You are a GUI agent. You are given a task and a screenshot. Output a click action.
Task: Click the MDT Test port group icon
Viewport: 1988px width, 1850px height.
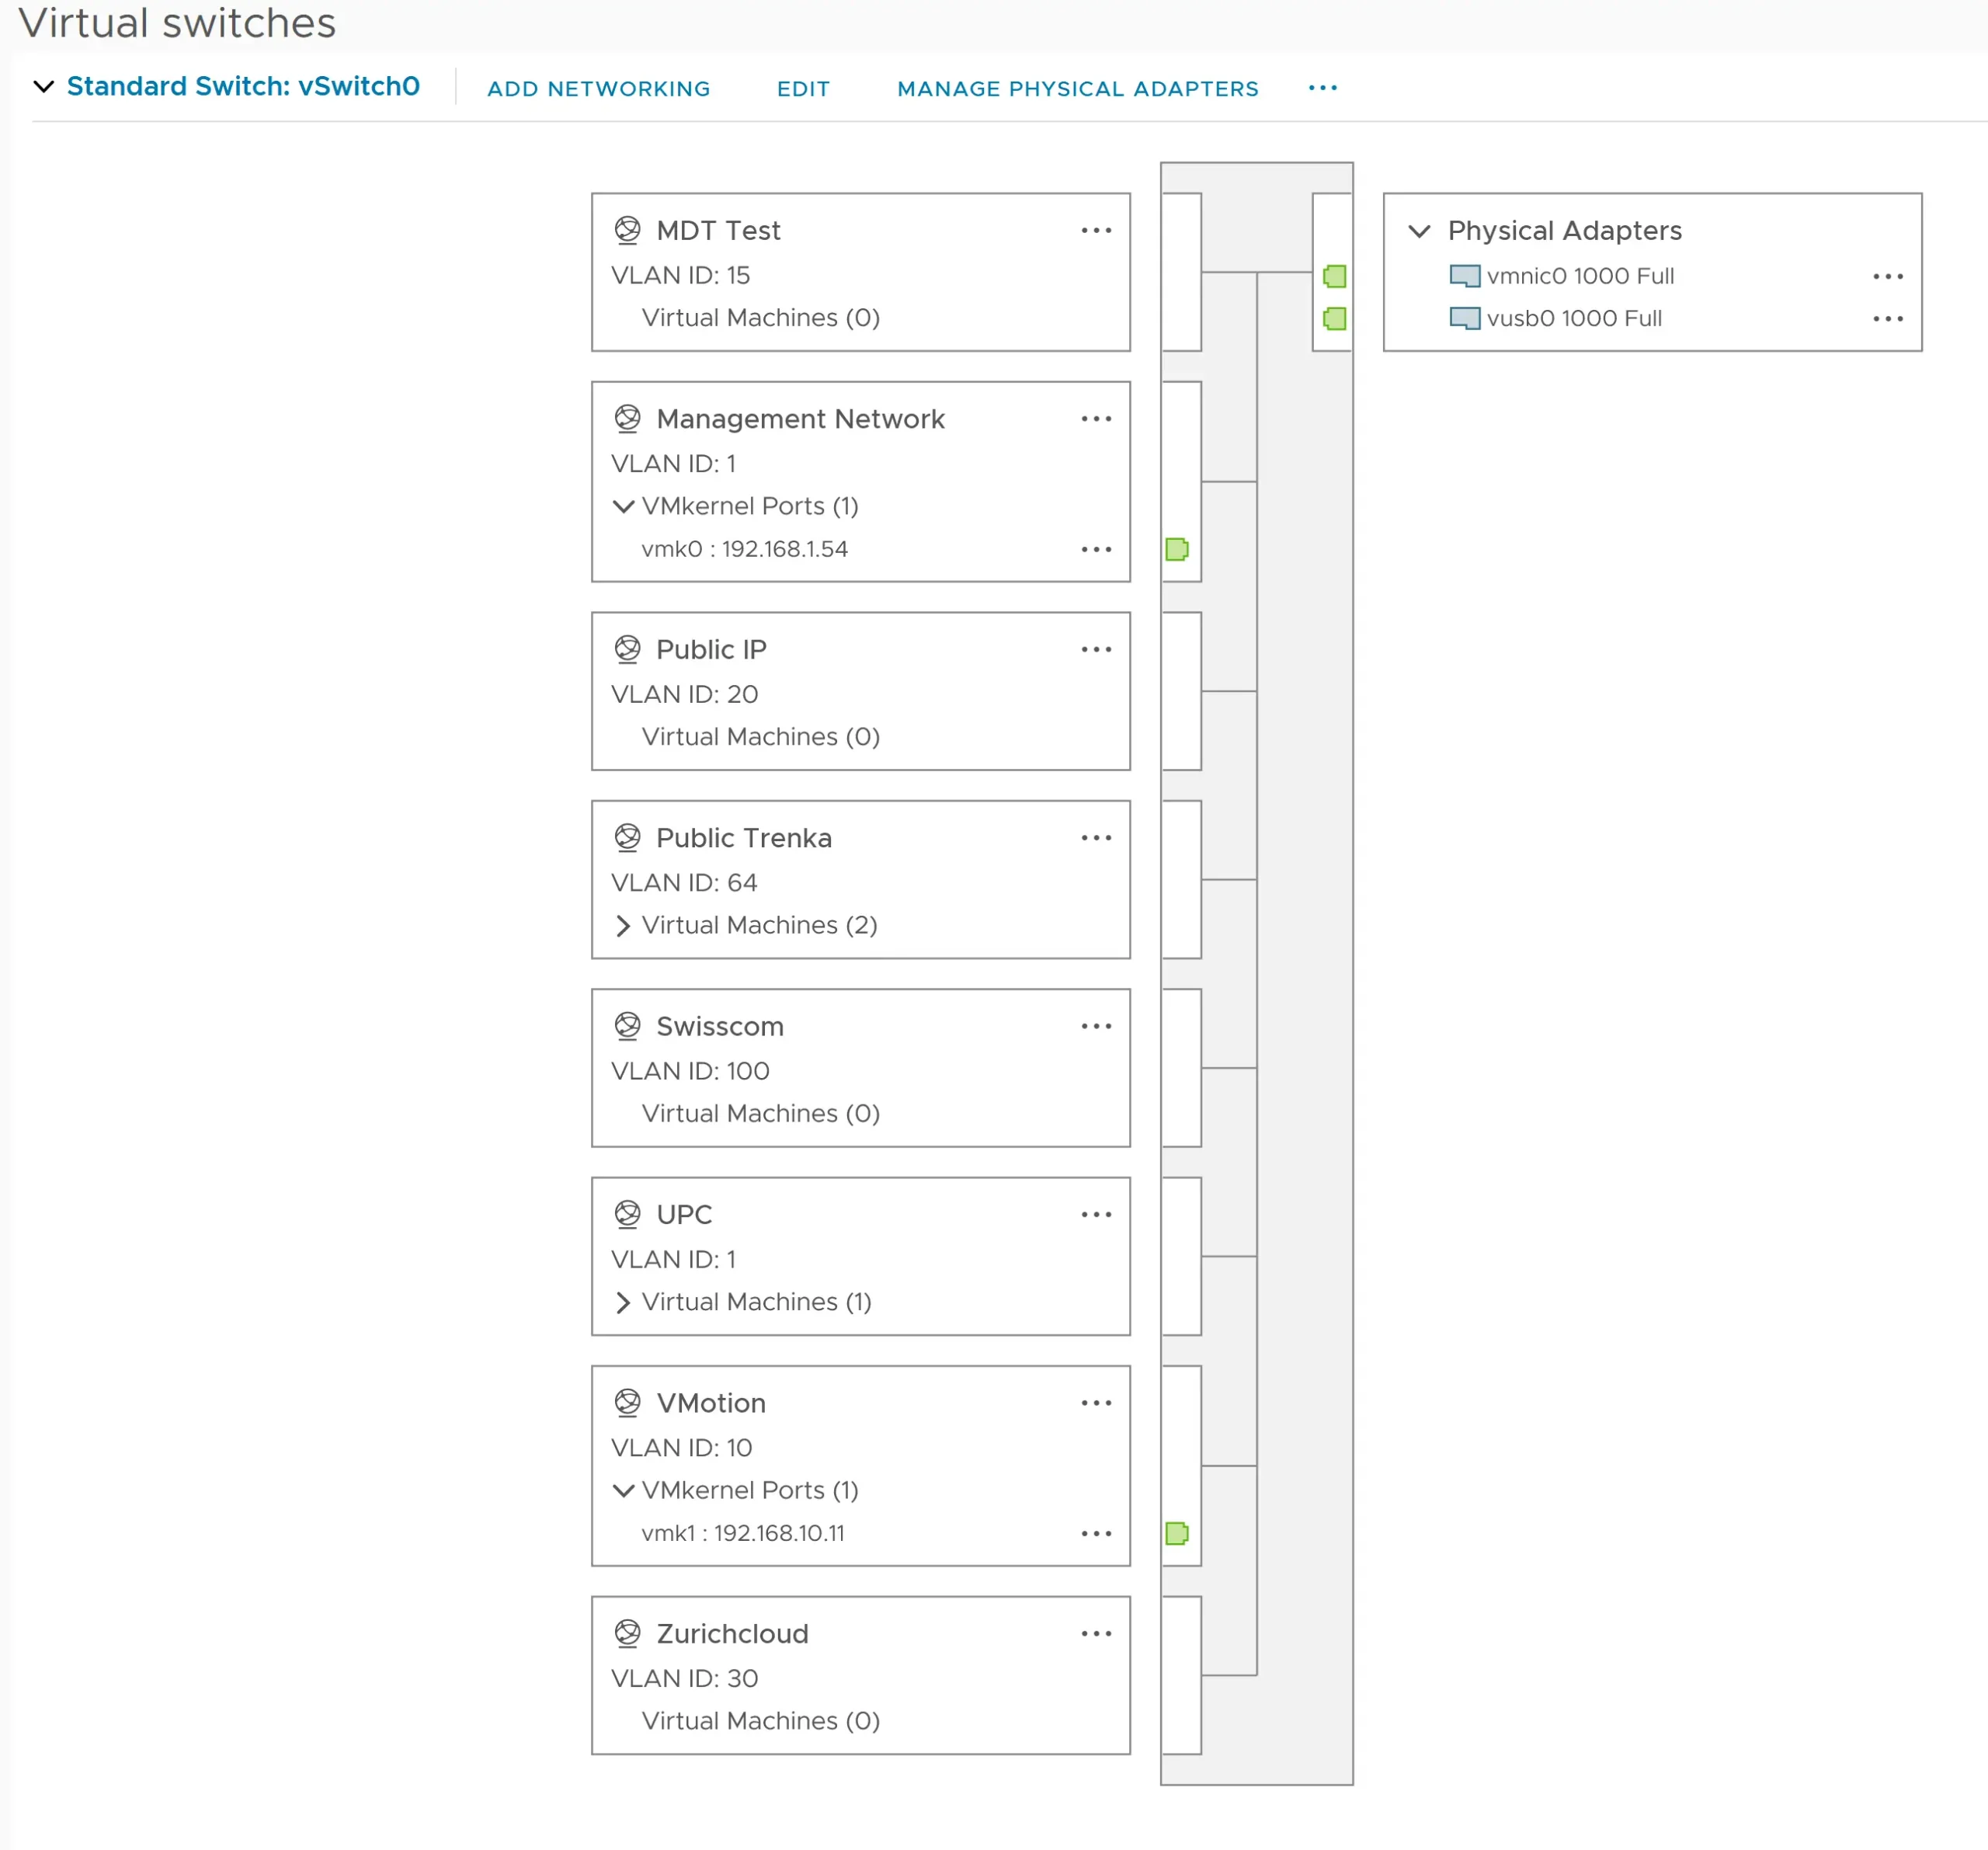(x=627, y=230)
